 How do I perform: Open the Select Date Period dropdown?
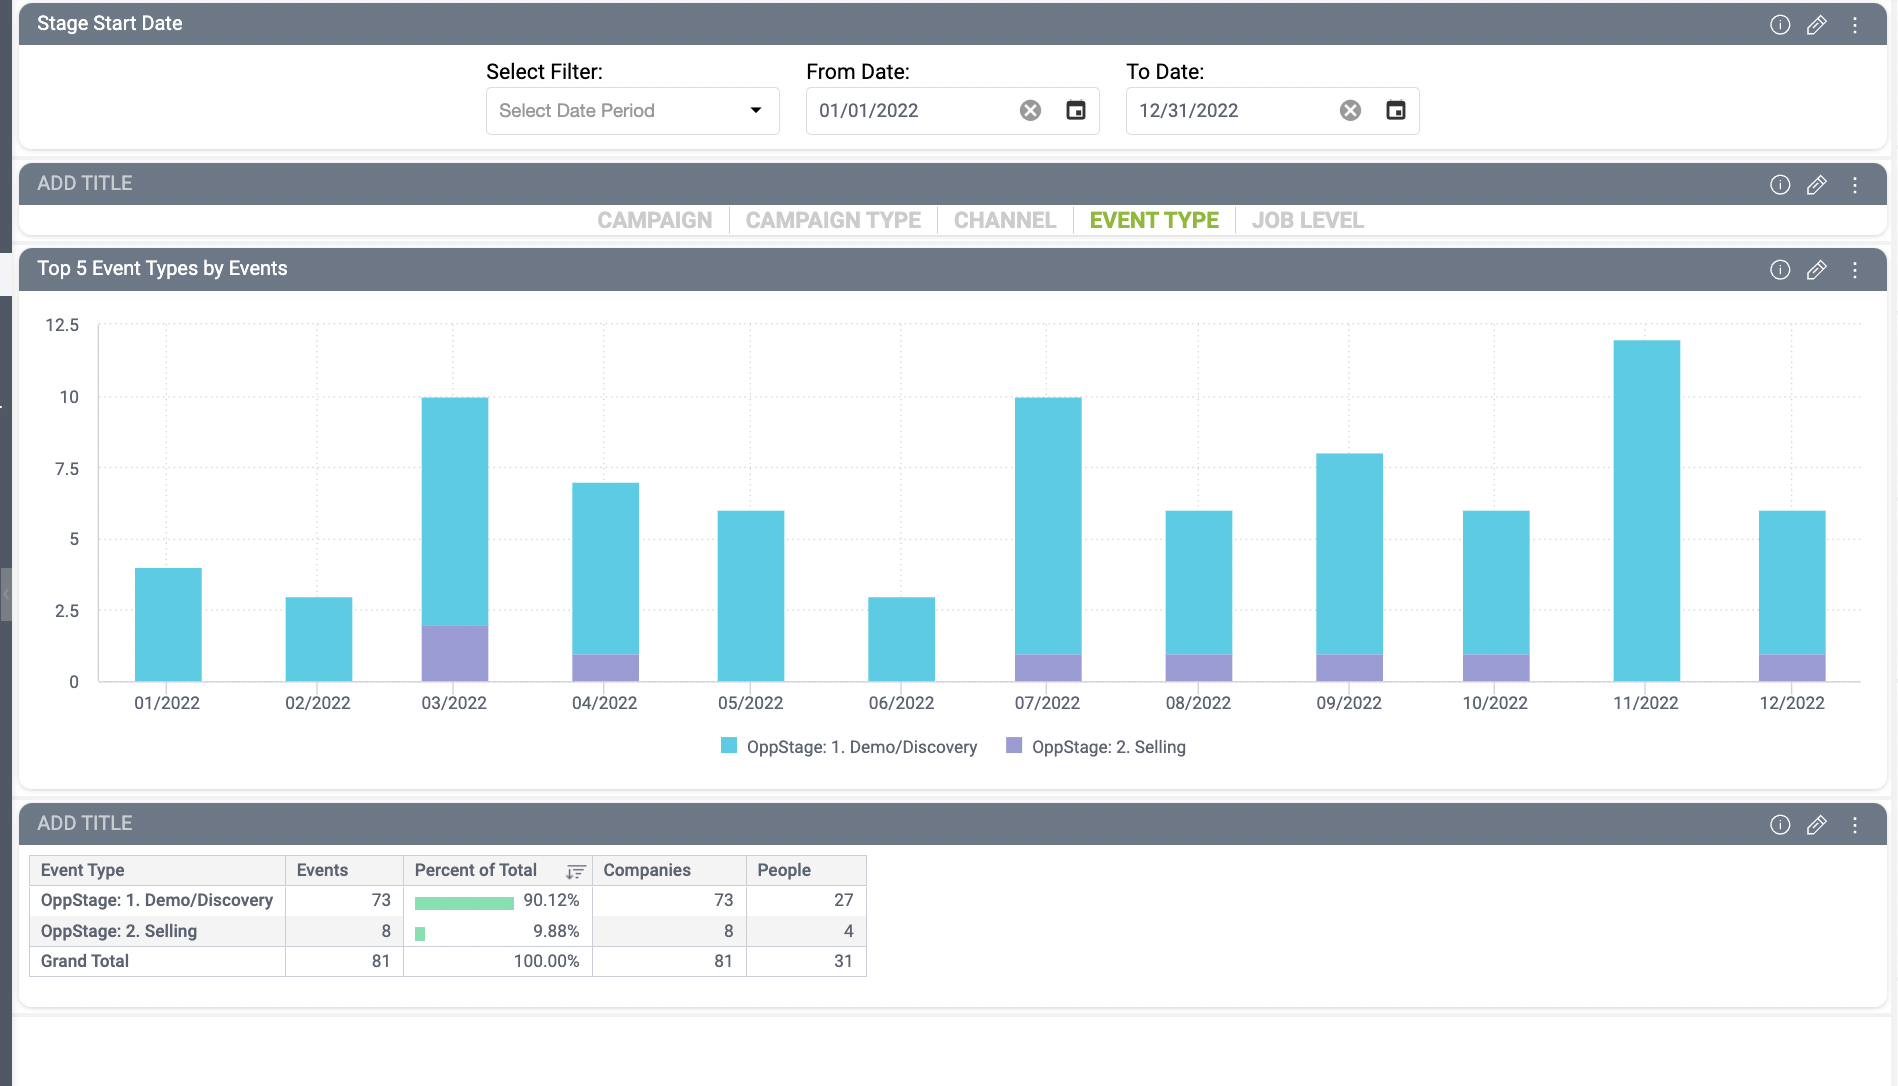[x=632, y=111]
